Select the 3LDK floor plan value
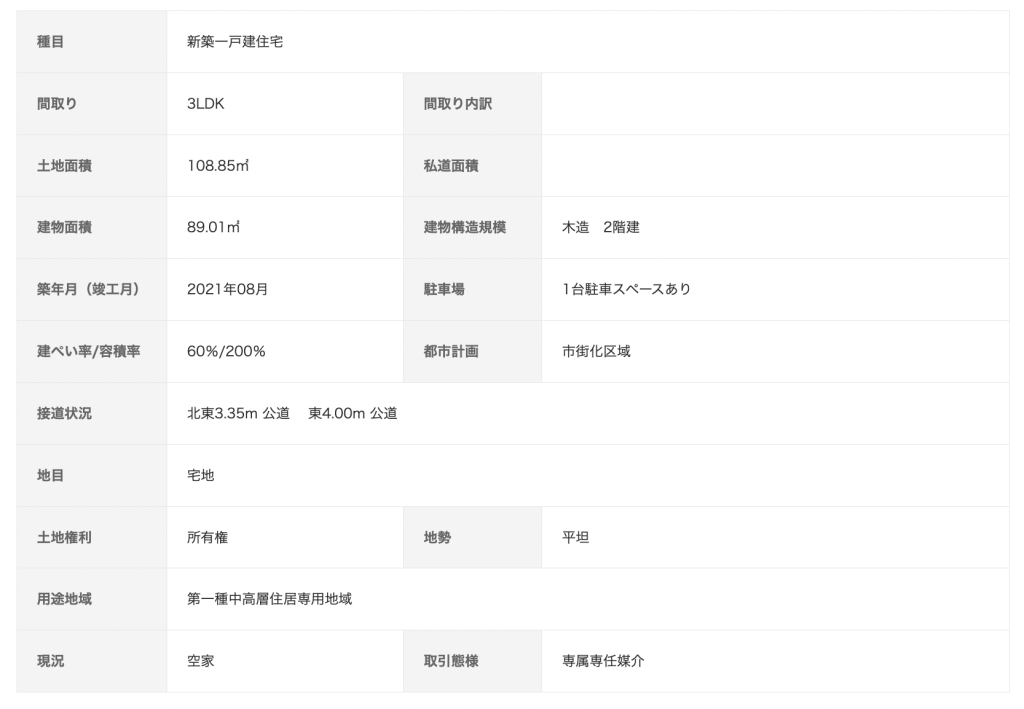The height and width of the screenshot is (709, 1024). 206,104
